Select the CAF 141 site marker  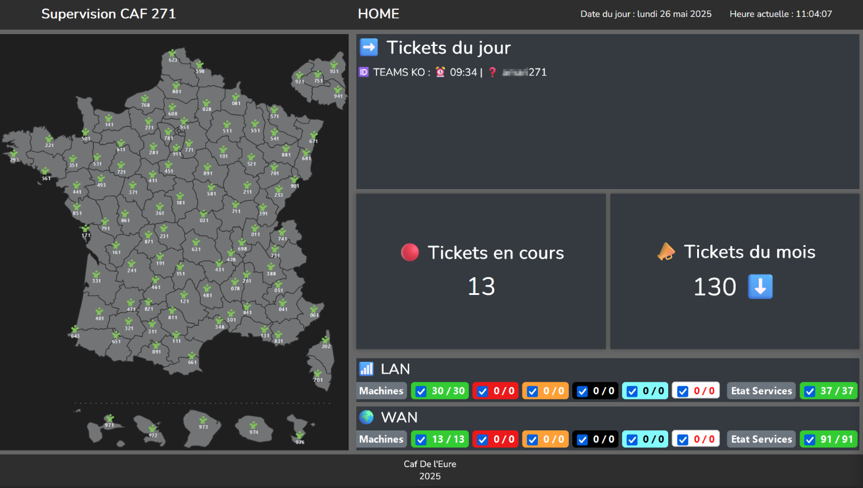click(x=109, y=119)
